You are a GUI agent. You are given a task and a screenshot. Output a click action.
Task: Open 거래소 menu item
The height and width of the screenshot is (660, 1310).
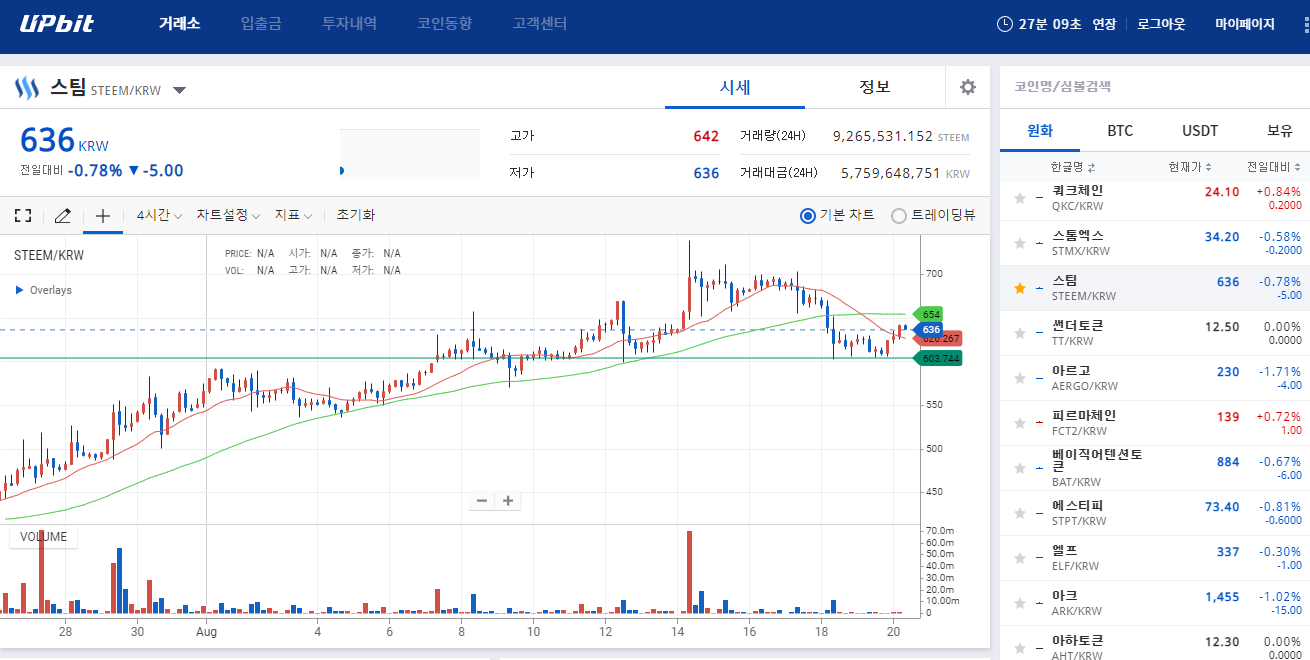[179, 23]
